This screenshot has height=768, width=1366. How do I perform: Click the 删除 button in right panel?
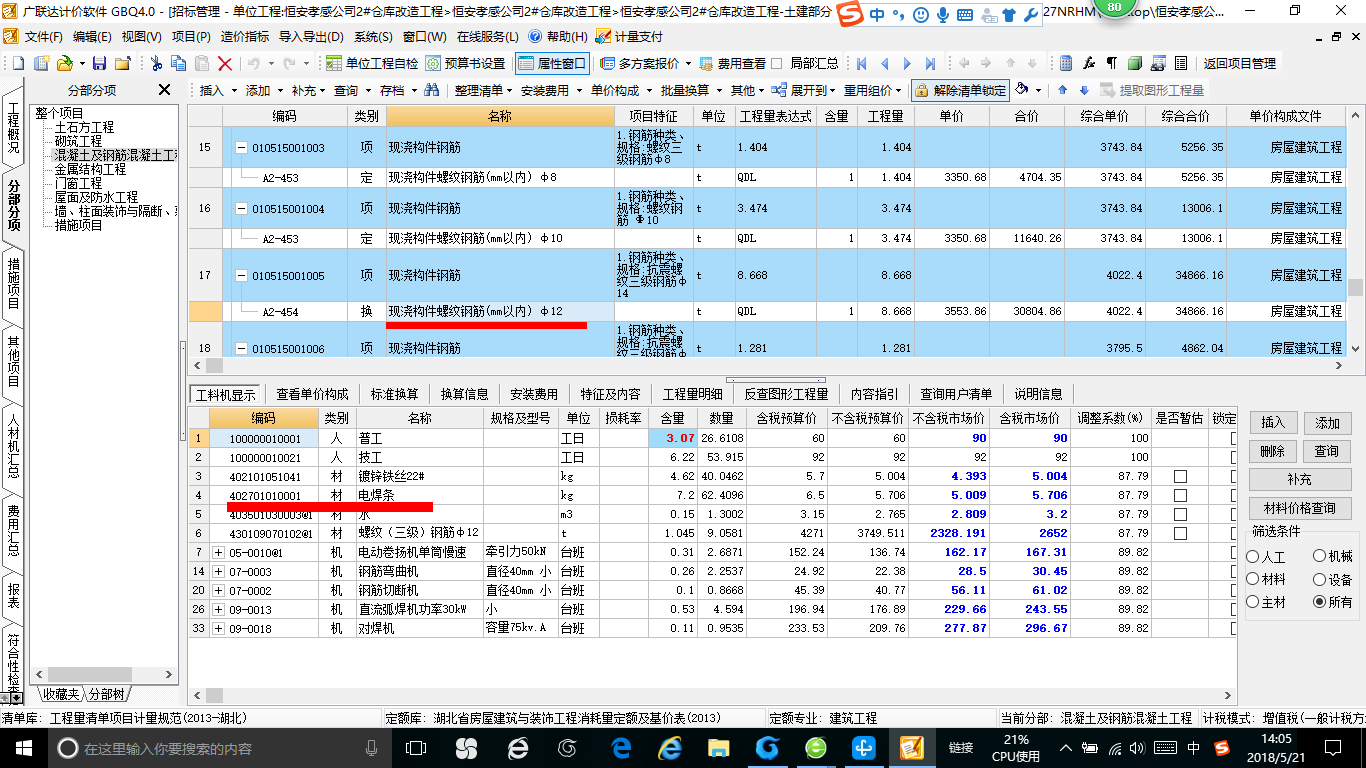click(1273, 451)
